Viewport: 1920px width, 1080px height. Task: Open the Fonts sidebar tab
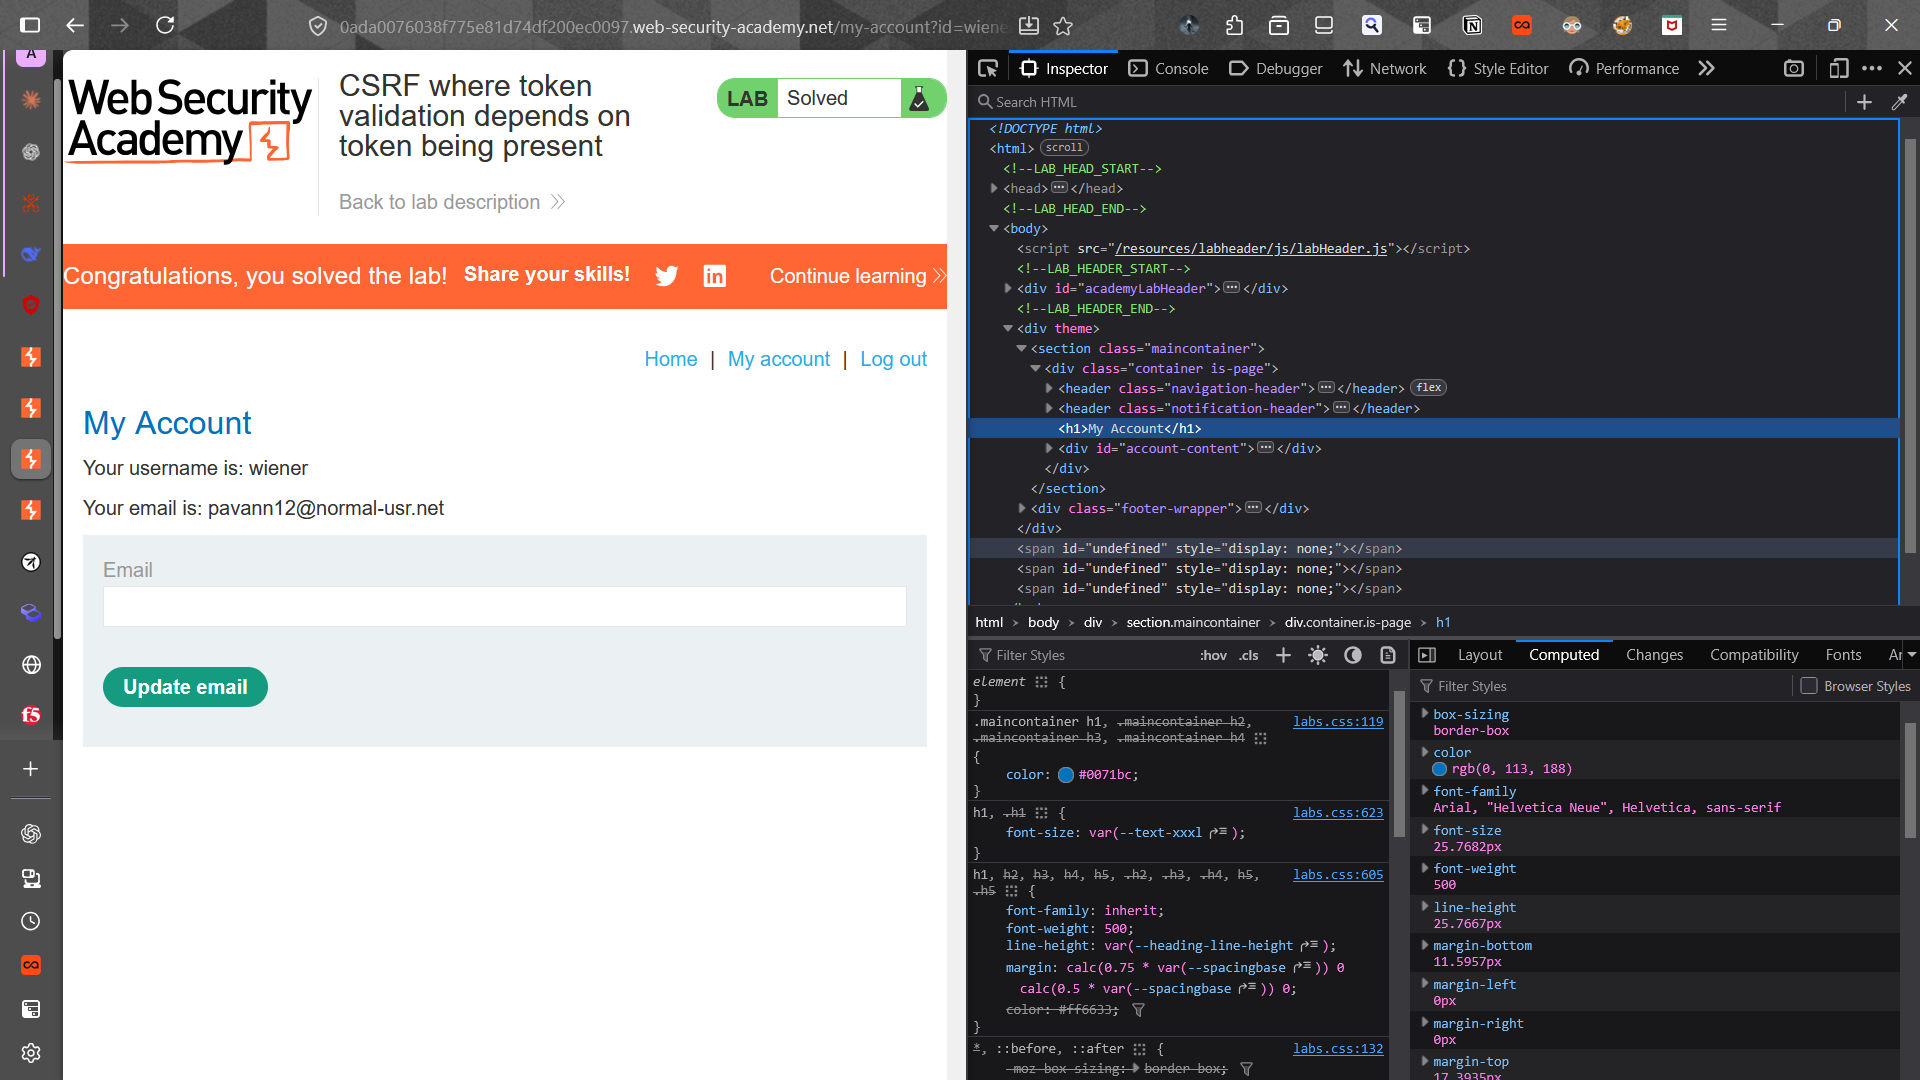tap(1843, 655)
